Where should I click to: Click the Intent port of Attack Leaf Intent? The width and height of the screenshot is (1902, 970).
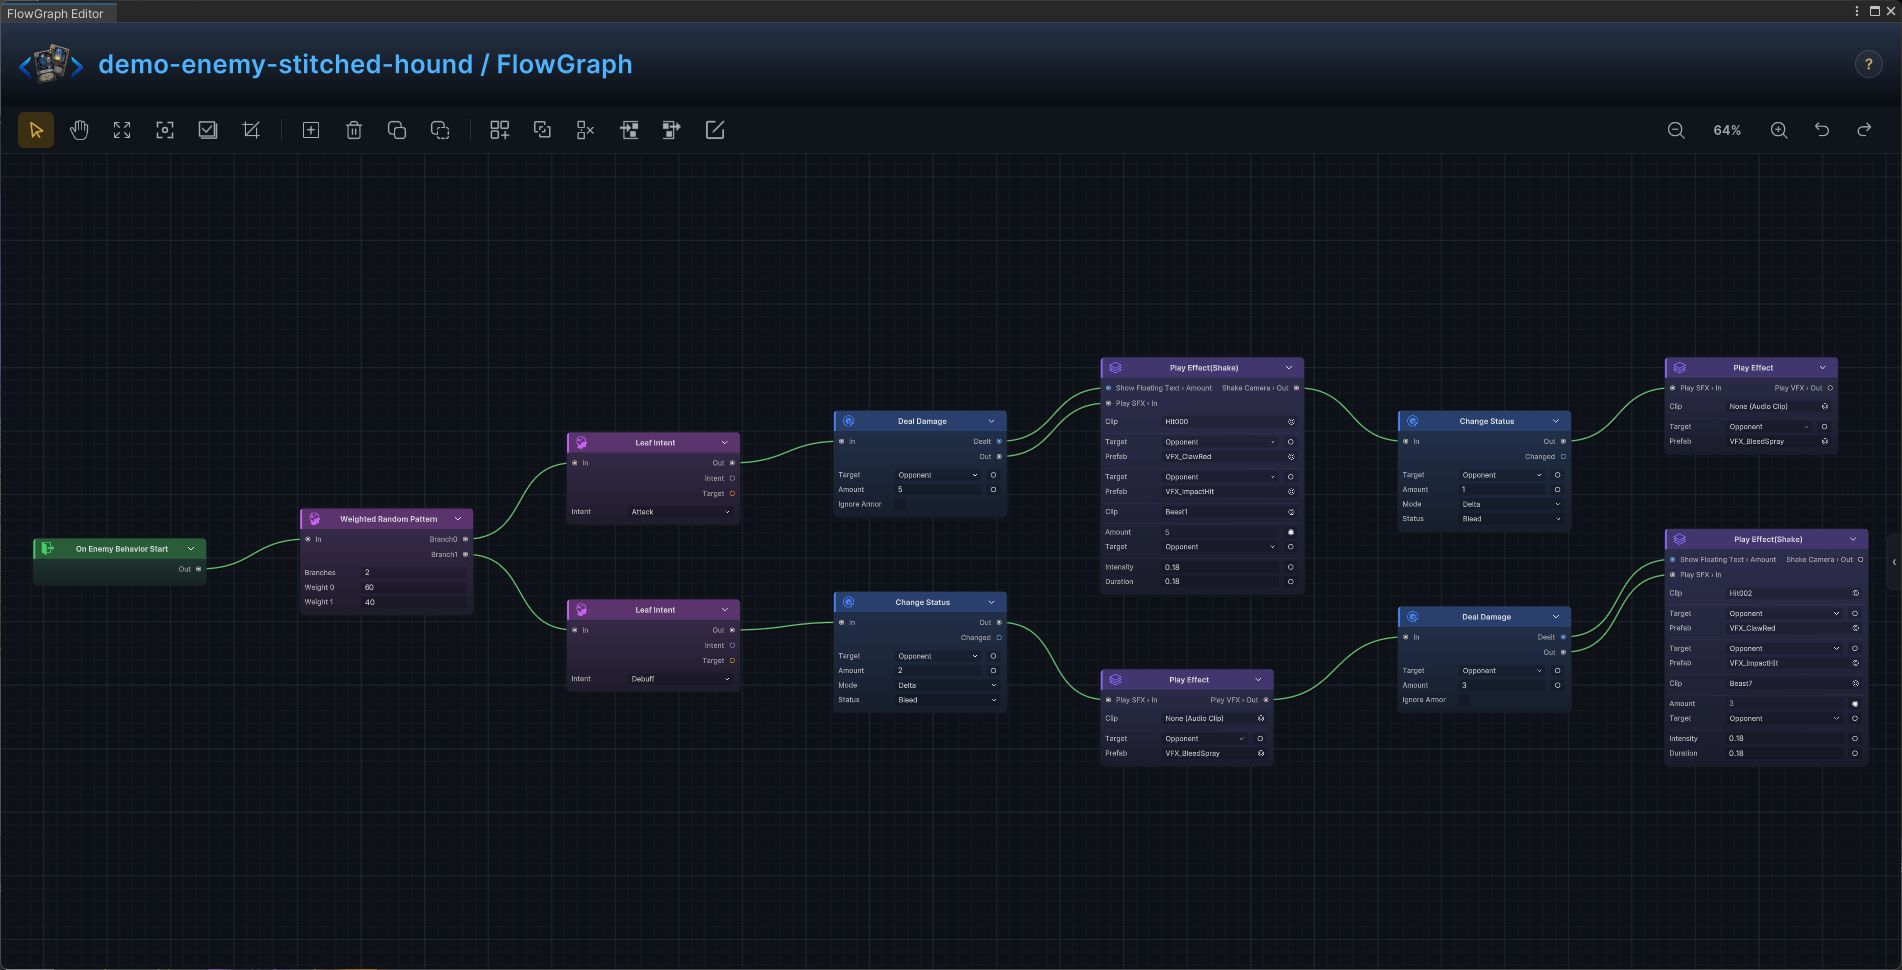(x=732, y=478)
